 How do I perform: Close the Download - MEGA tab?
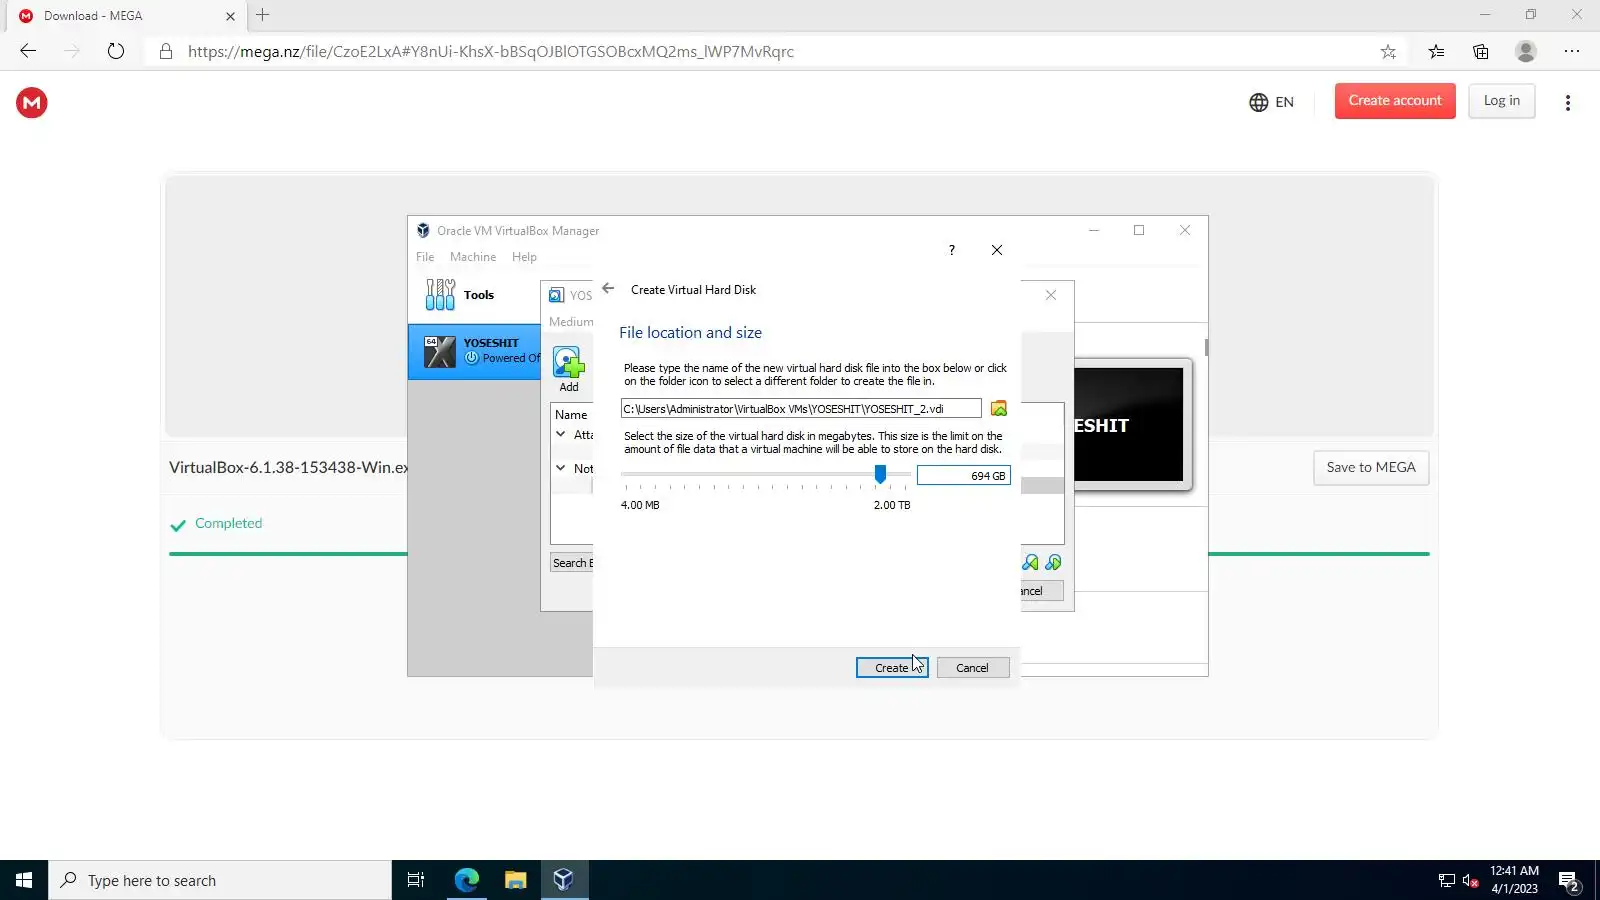click(230, 16)
